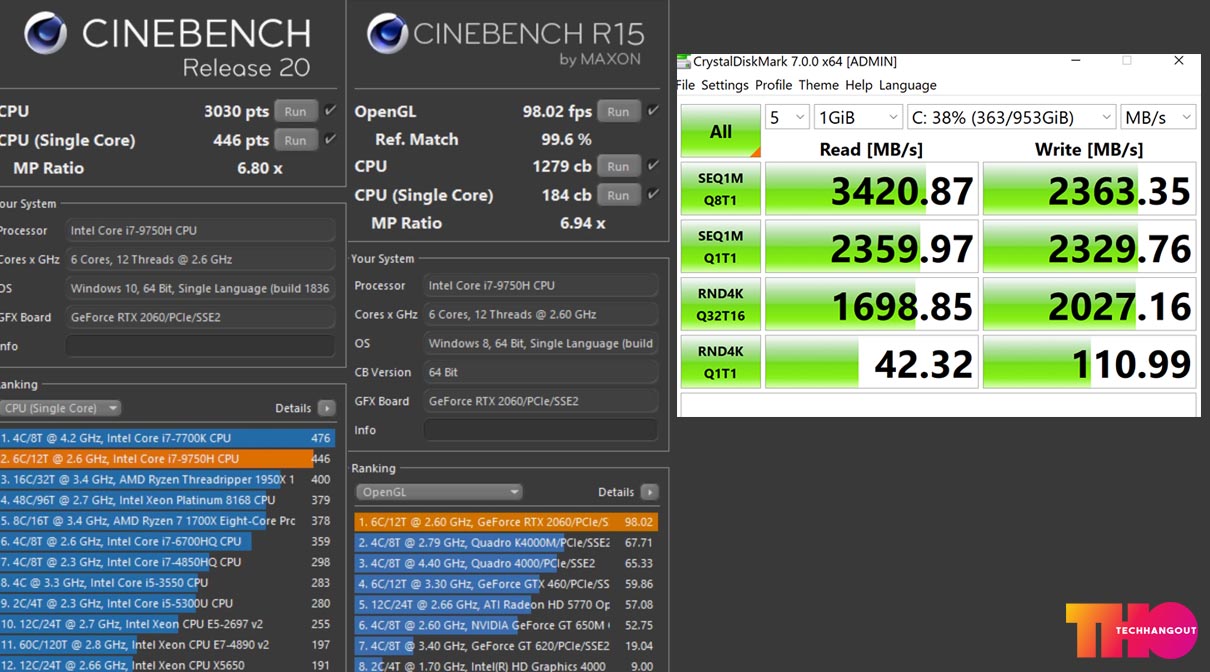This screenshot has height=672, width=1210.
Task: Select the Quadro 4000 OpenGL ranking row
Action: [x=507, y=563]
